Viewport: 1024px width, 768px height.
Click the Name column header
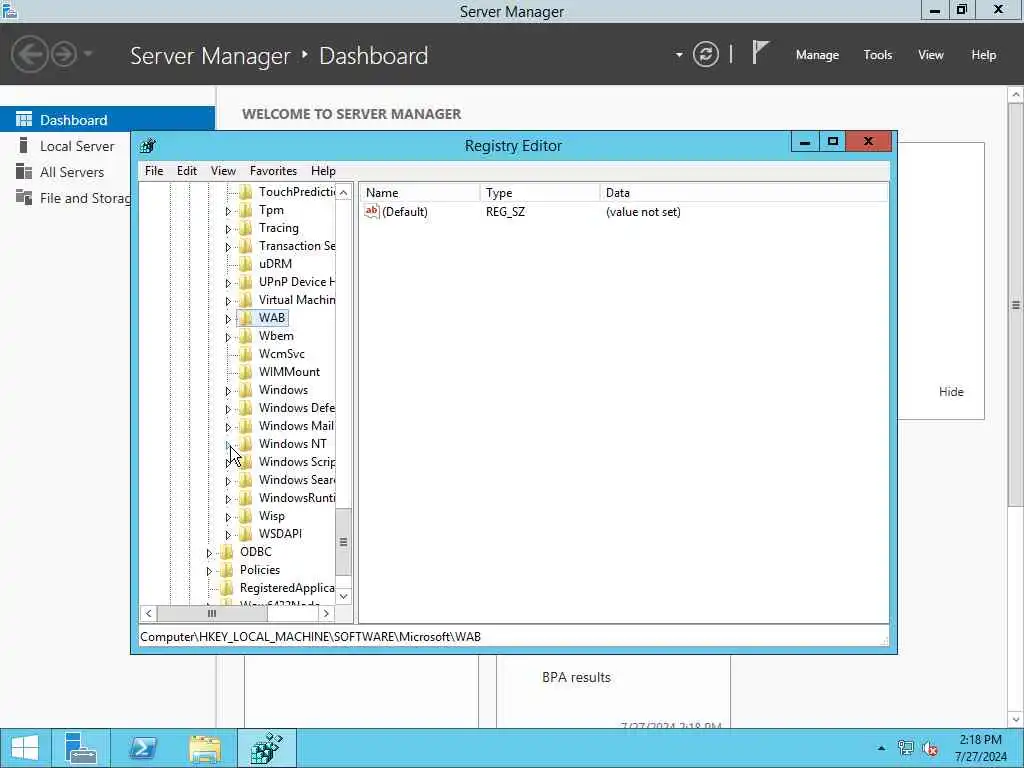[419, 193]
